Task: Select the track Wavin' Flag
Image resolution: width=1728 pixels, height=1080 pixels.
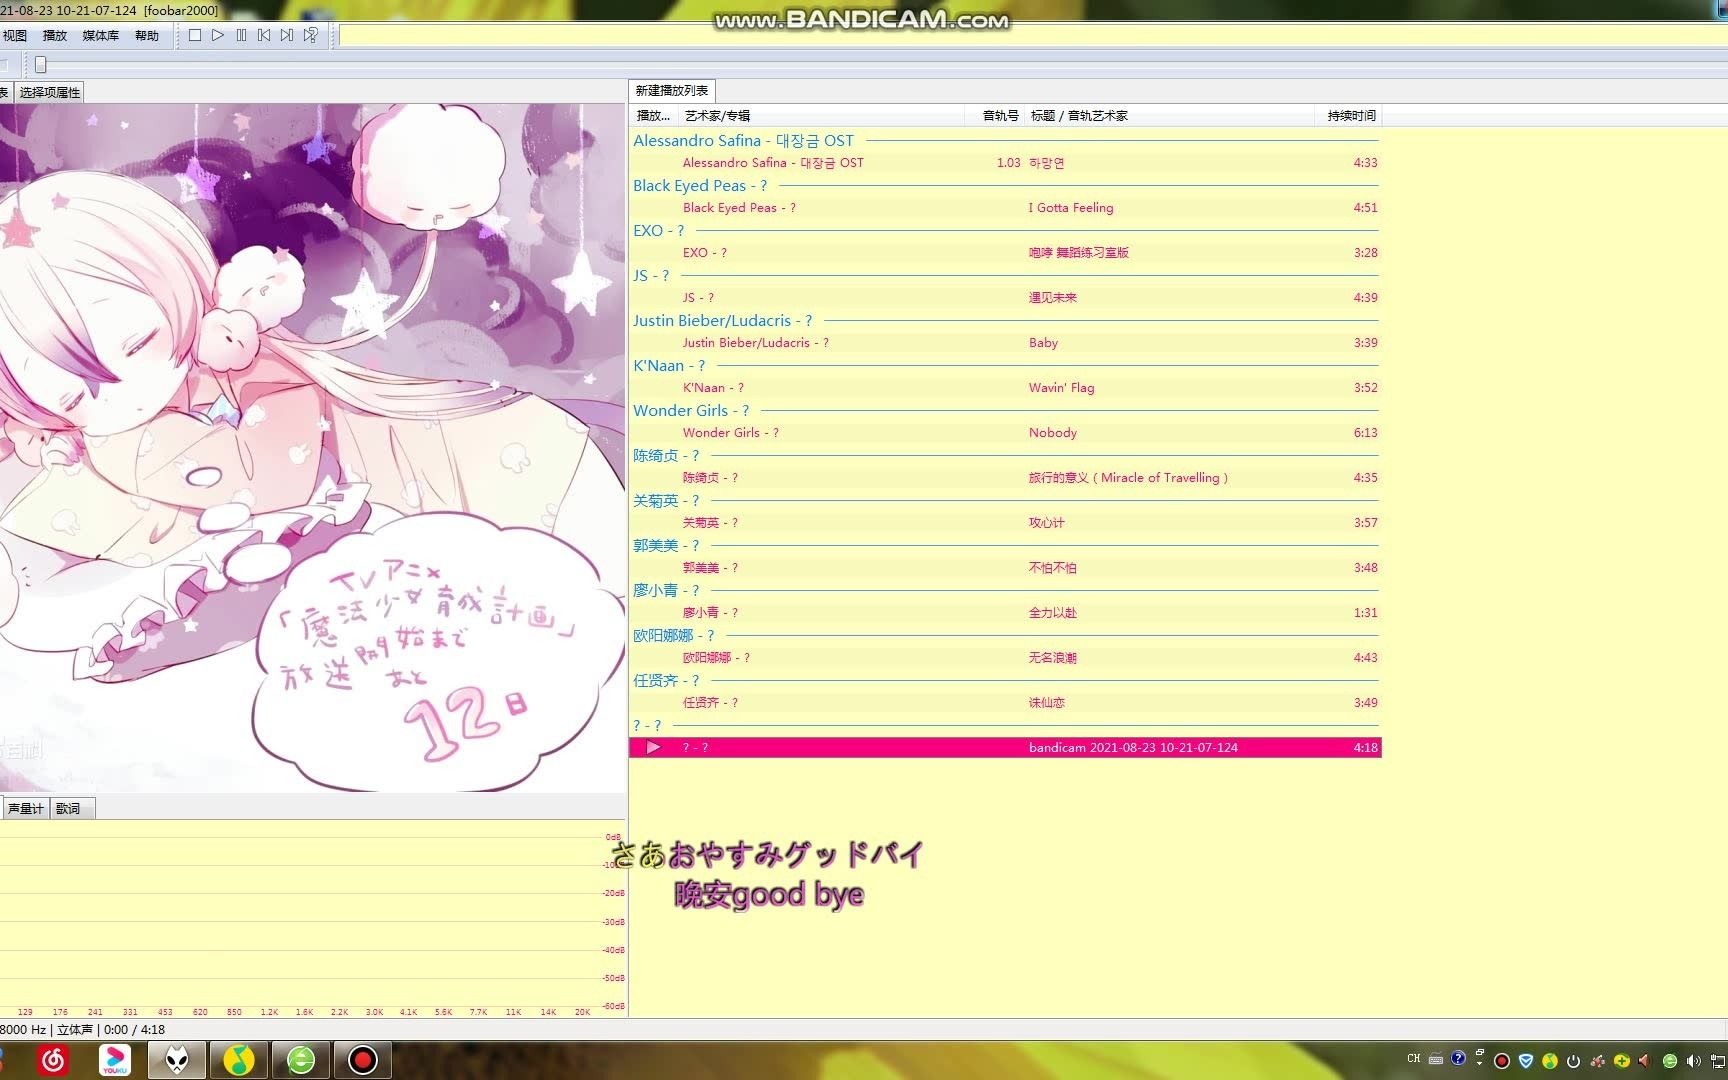Action: click(x=1061, y=387)
